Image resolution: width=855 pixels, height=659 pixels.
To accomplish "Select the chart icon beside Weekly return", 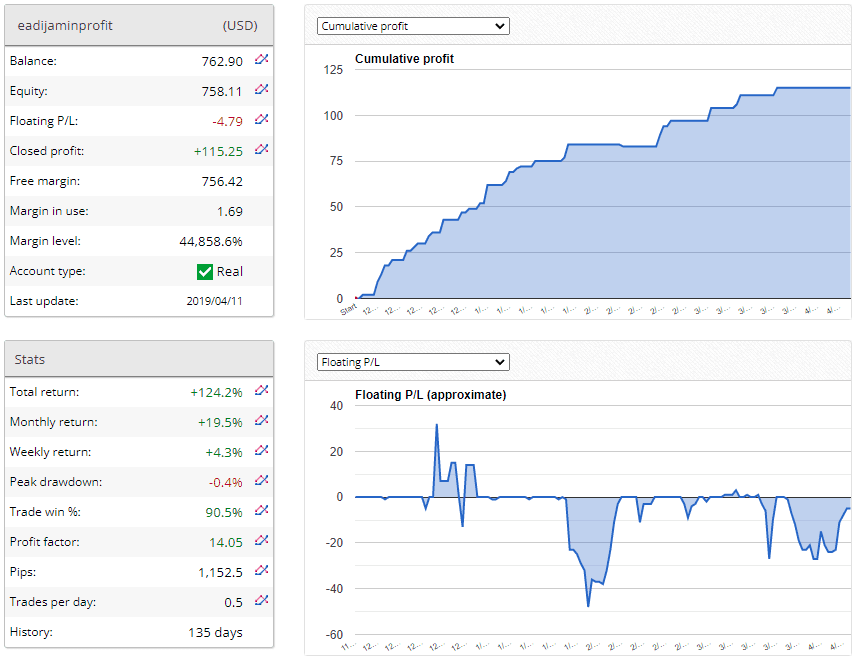I will (261, 451).
